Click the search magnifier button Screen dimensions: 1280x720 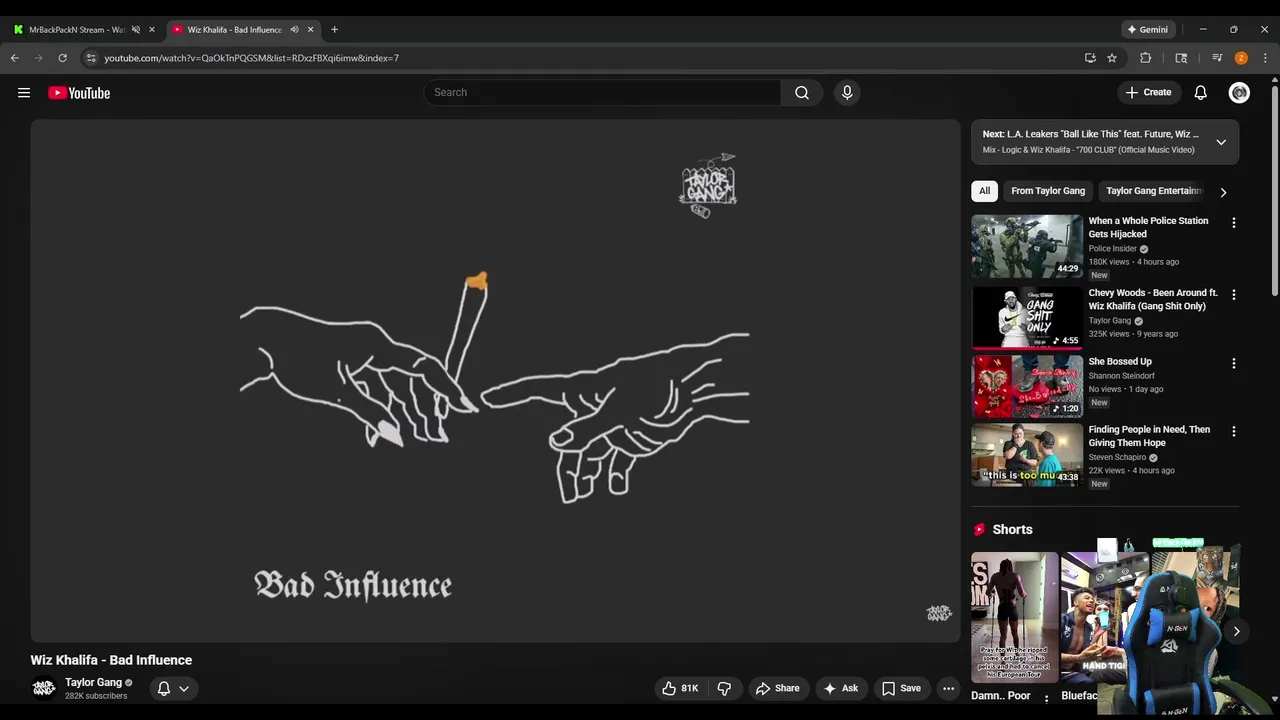tap(802, 93)
